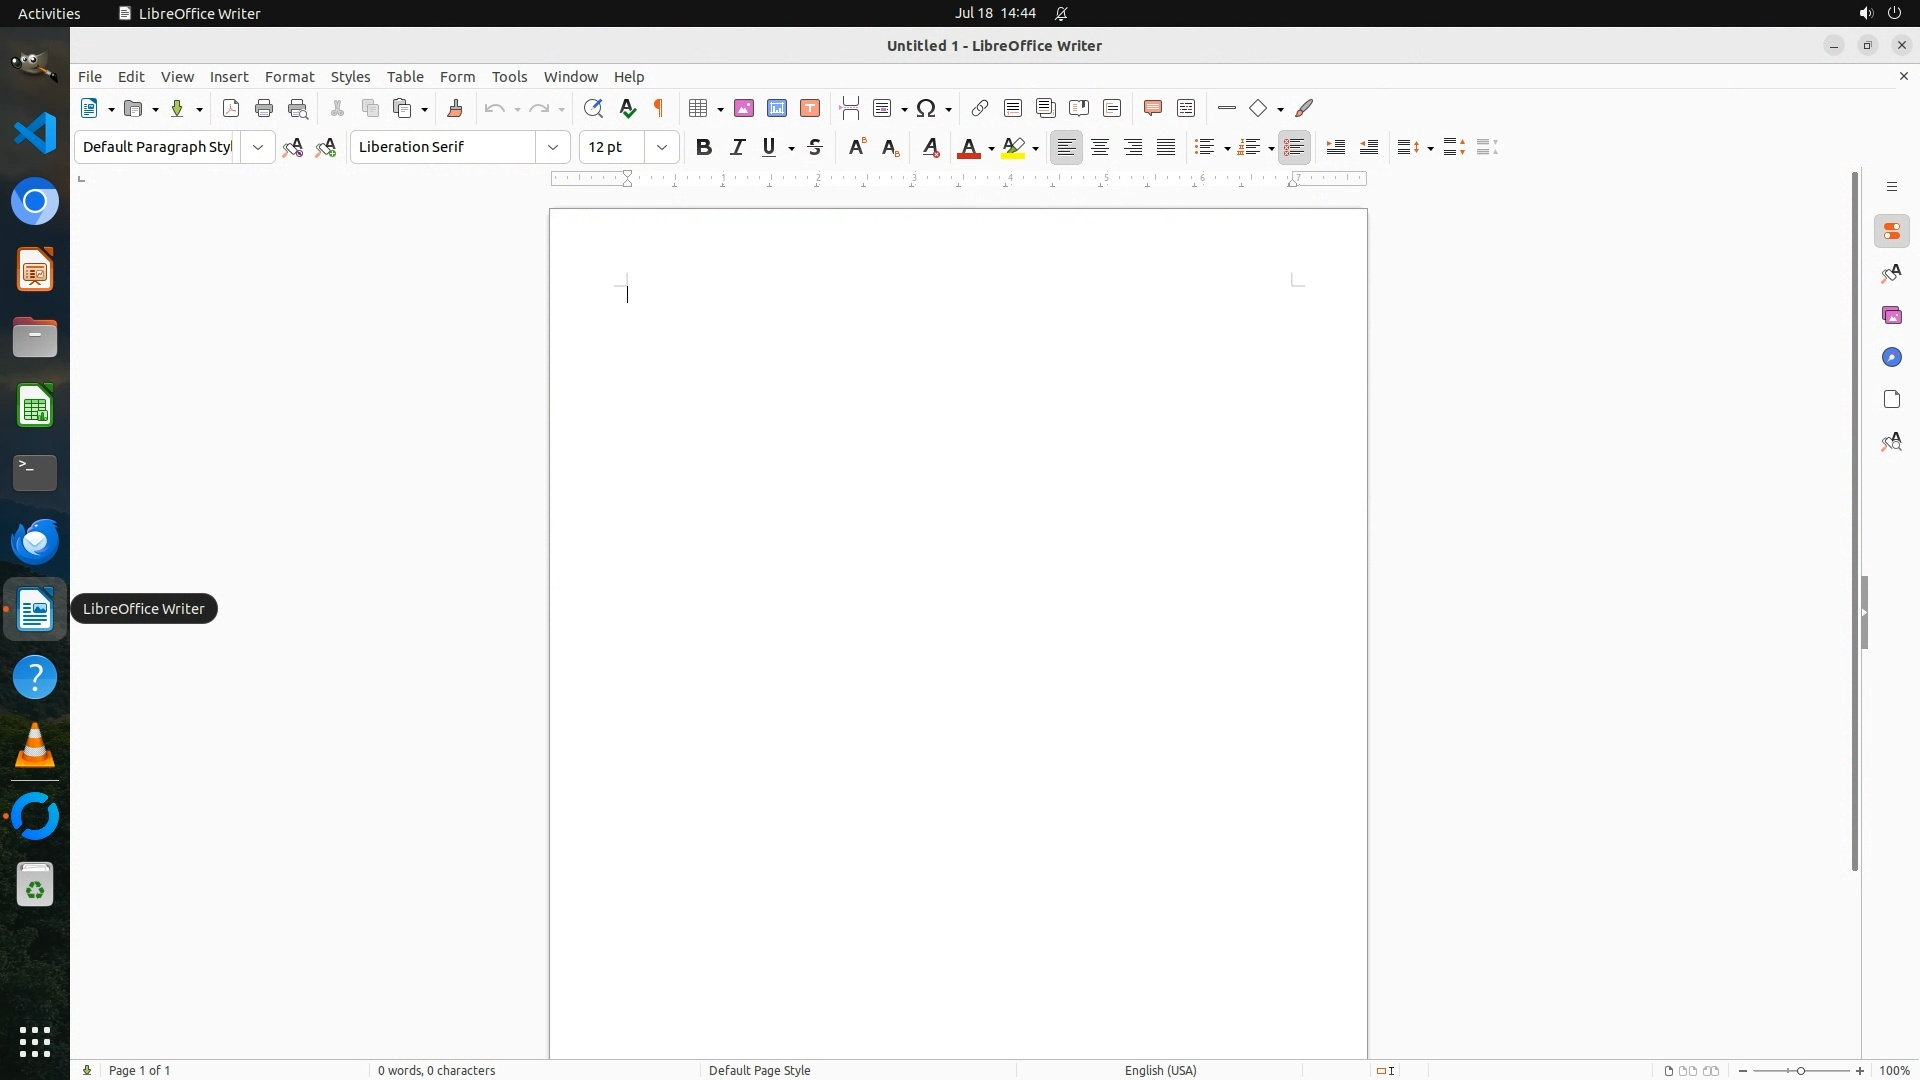Click English (USA) language in status bar

1160,1070
